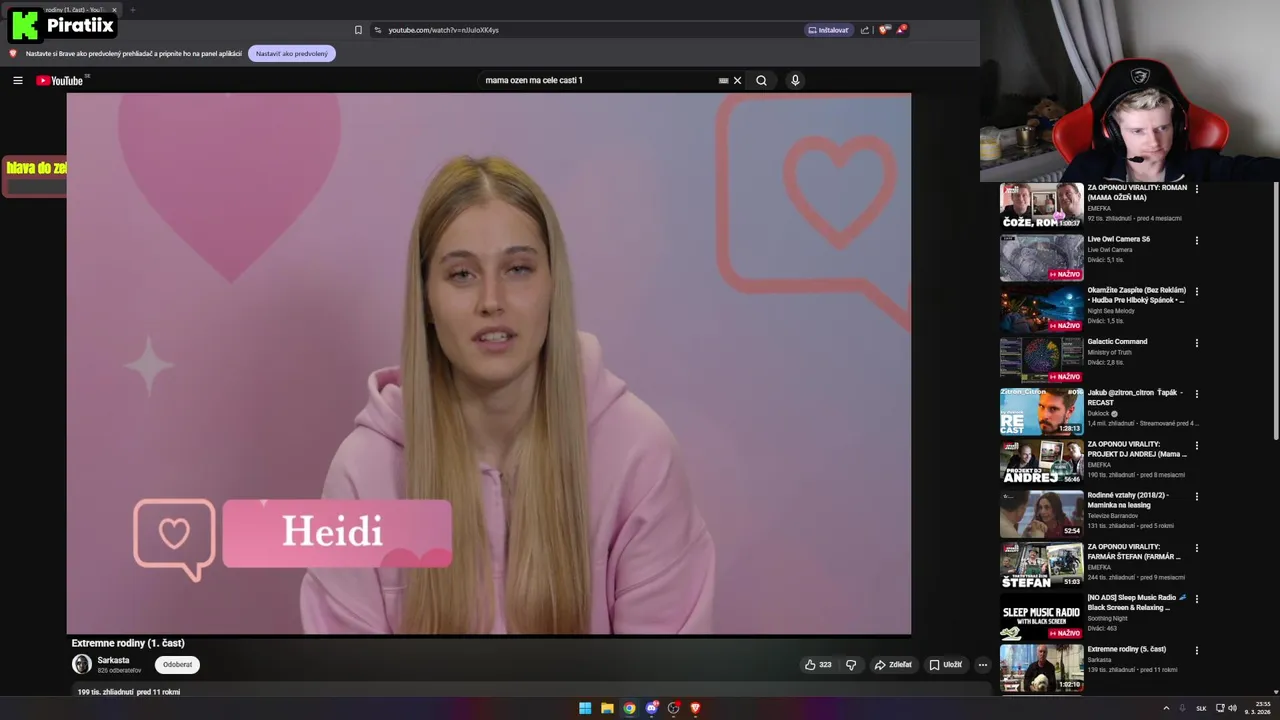
Task: Click the YouTube search text field
Action: [595, 80]
